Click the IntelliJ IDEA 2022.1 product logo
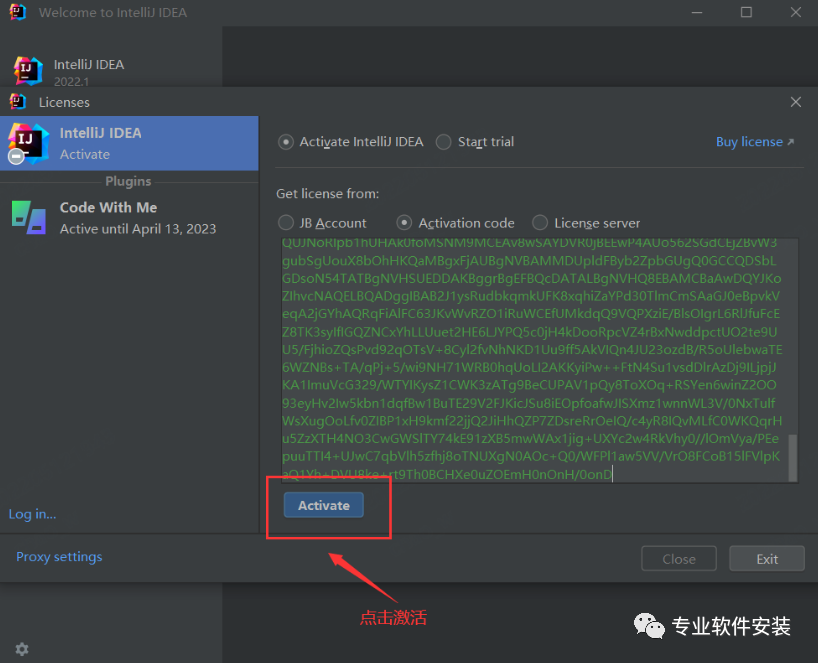Viewport: 818px width, 663px height. point(28,71)
